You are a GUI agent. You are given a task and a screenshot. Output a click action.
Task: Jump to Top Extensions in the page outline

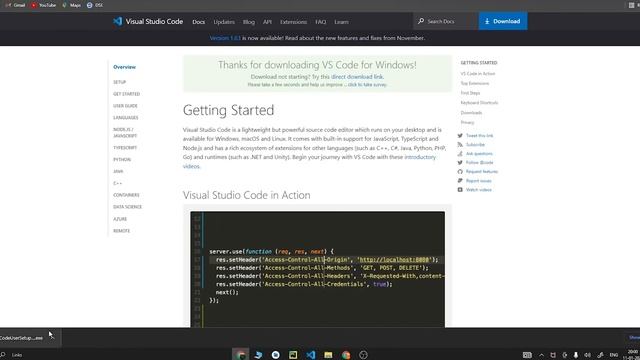pyautogui.click(x=475, y=83)
